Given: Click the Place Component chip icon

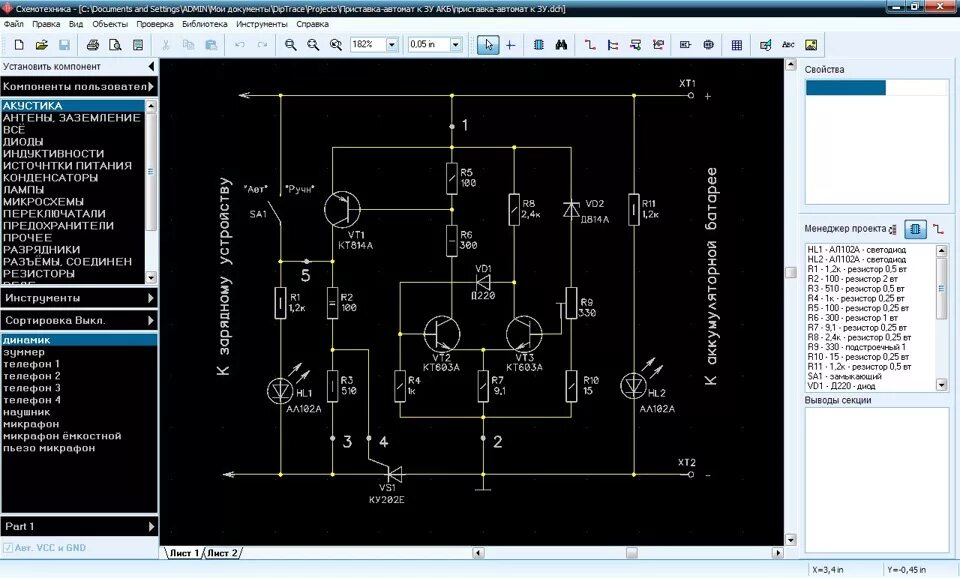Looking at the screenshot, I should [539, 45].
